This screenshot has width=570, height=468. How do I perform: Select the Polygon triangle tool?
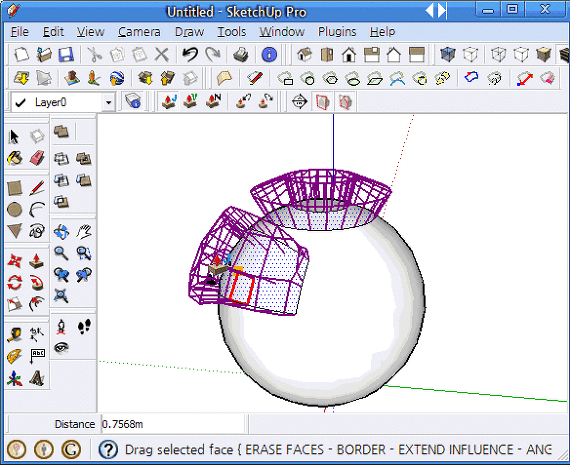15,231
